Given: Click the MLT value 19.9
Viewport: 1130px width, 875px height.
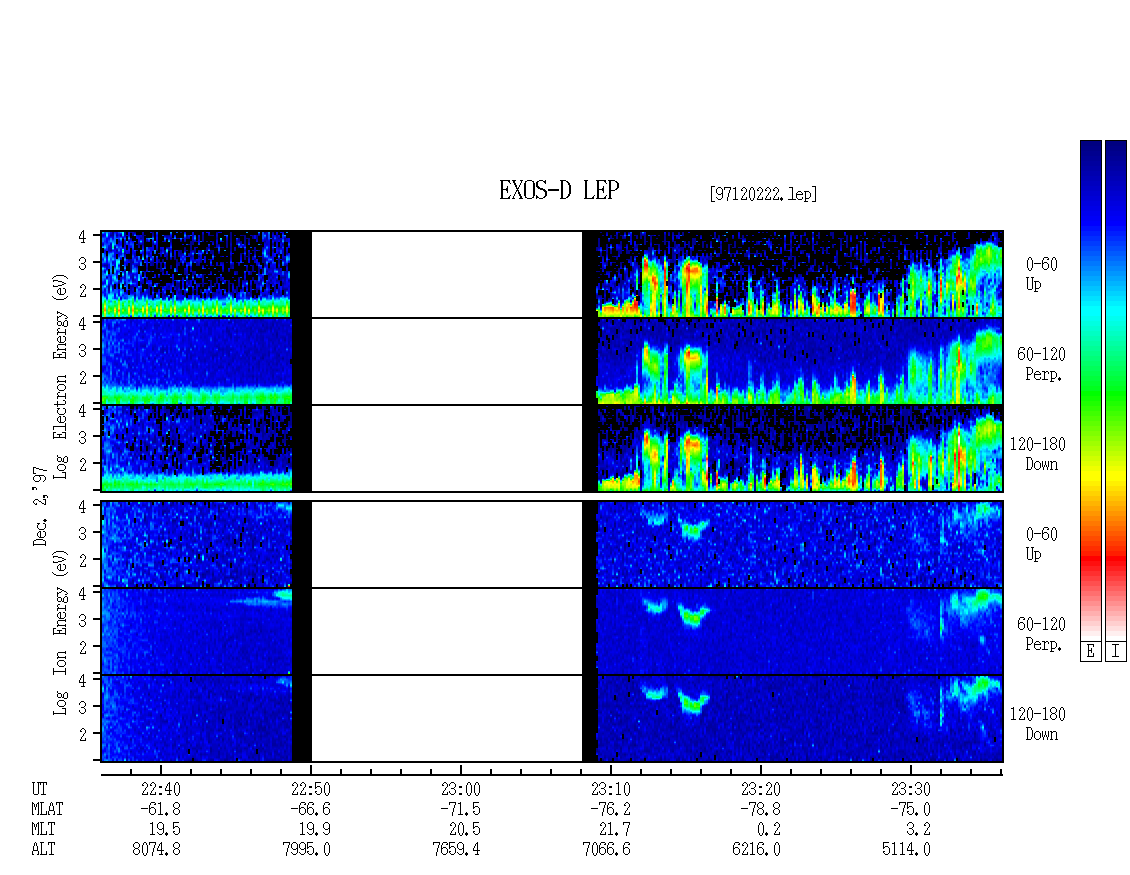Looking at the screenshot, I should click(315, 830).
